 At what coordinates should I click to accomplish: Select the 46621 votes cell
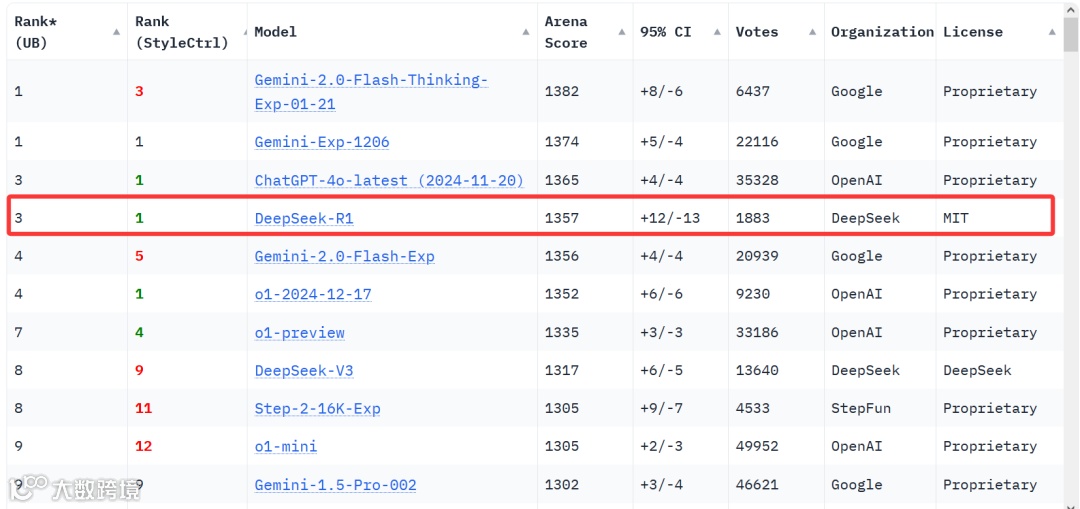point(757,485)
